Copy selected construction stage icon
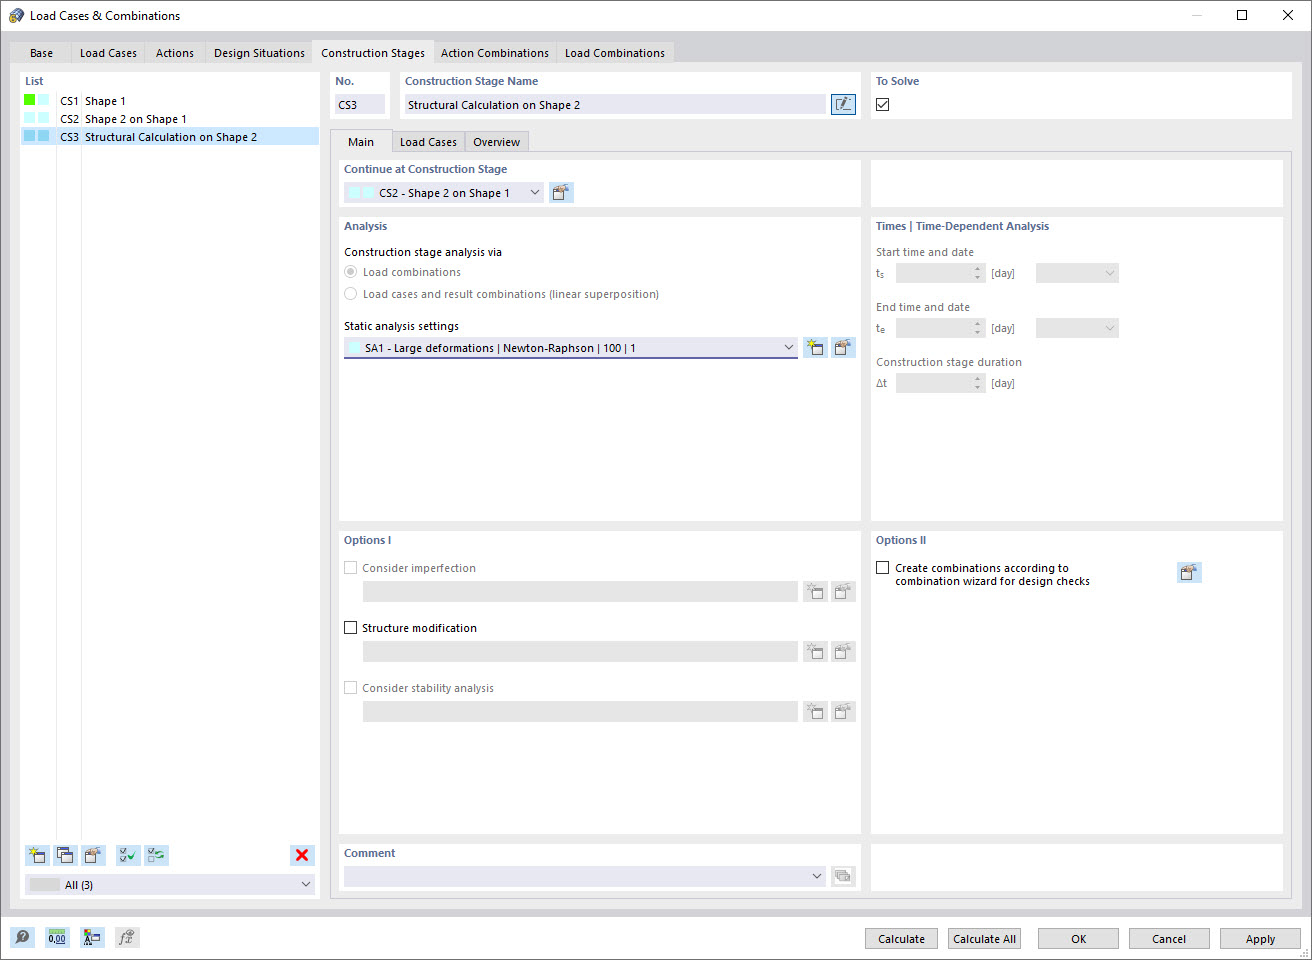This screenshot has height=960, width=1312. click(65, 855)
